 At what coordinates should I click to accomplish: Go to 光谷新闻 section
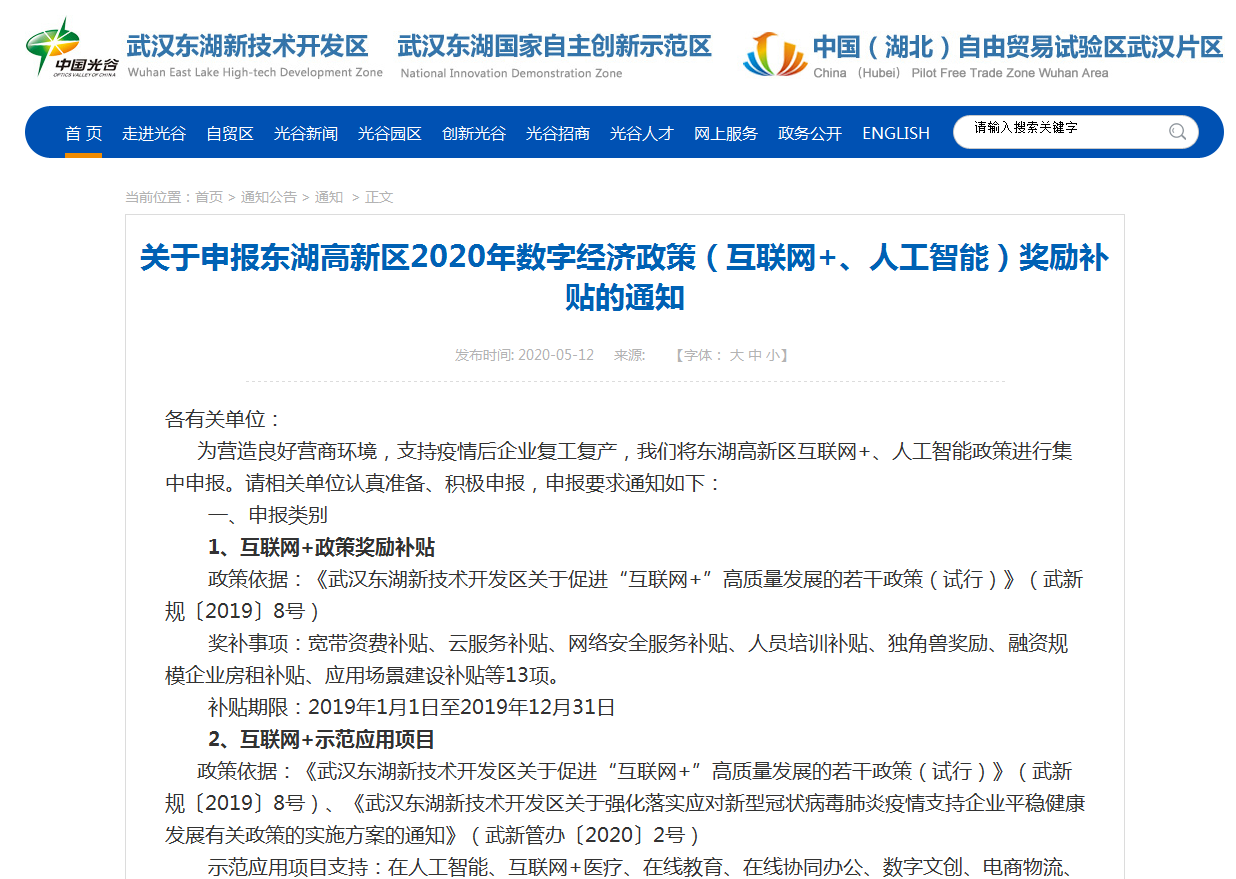[x=306, y=133]
